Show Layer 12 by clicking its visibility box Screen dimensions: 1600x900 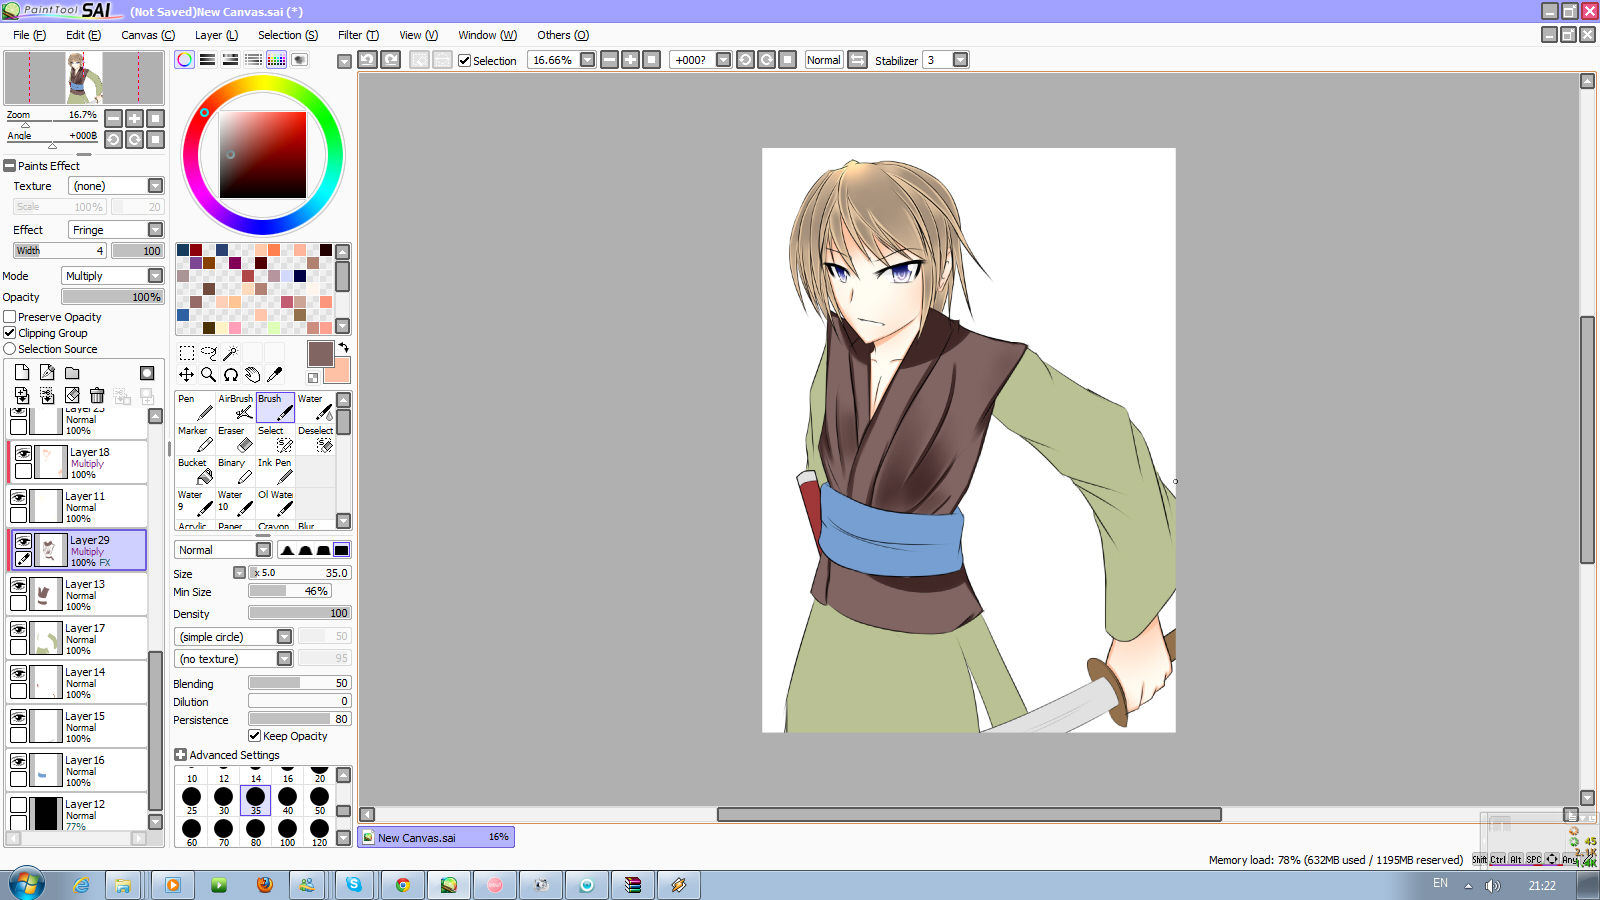19,805
